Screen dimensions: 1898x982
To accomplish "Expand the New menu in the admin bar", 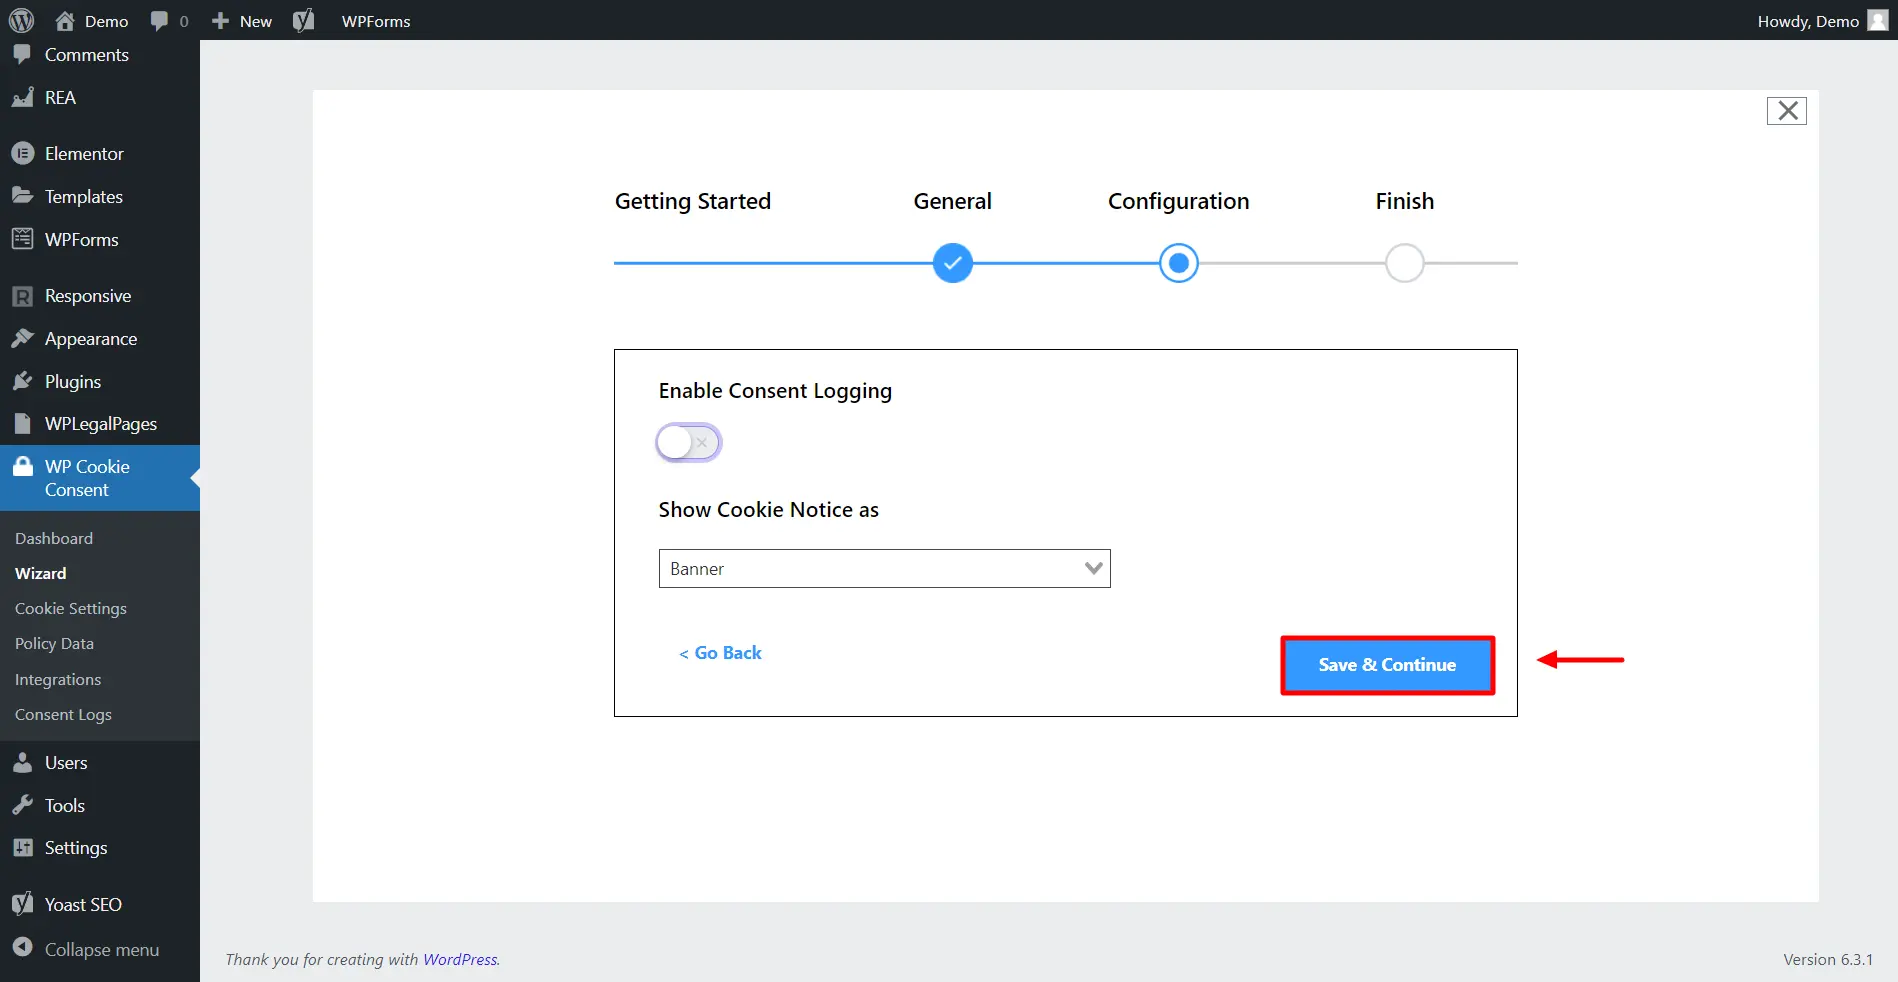I will coord(239,20).
